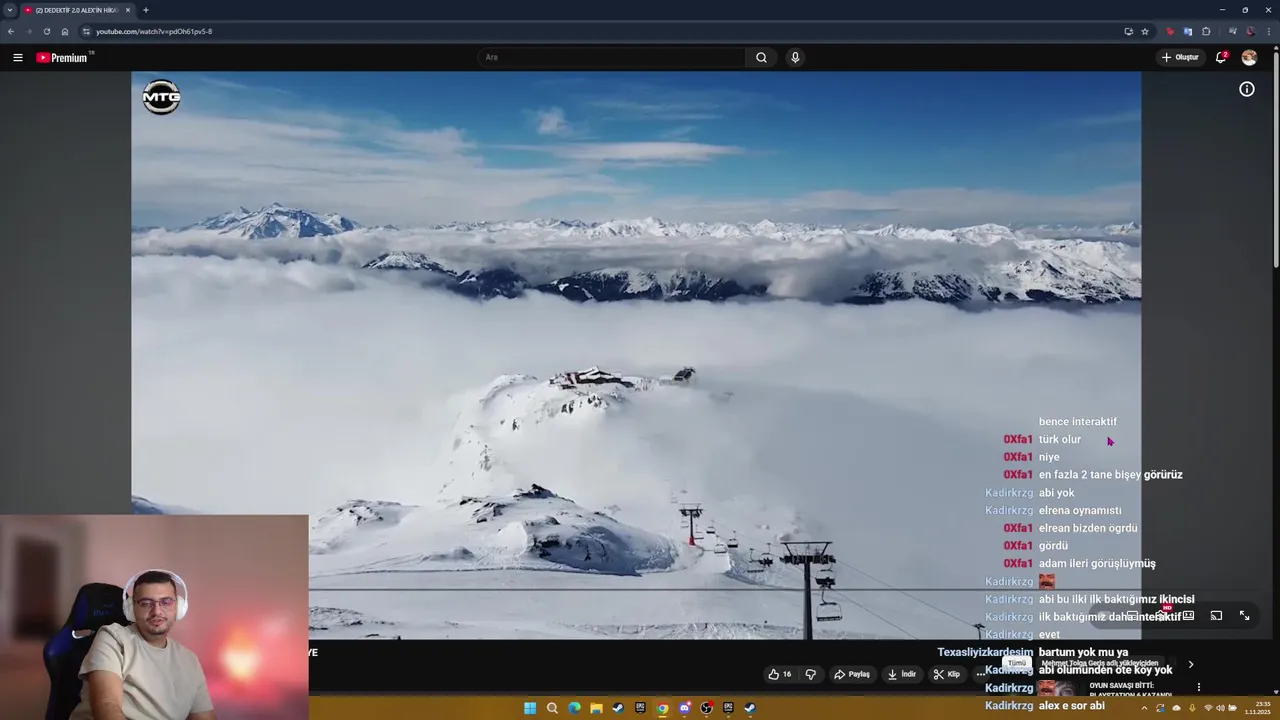The width and height of the screenshot is (1280, 720).
Task: Select the Tümü filter chip
Action: click(1017, 663)
